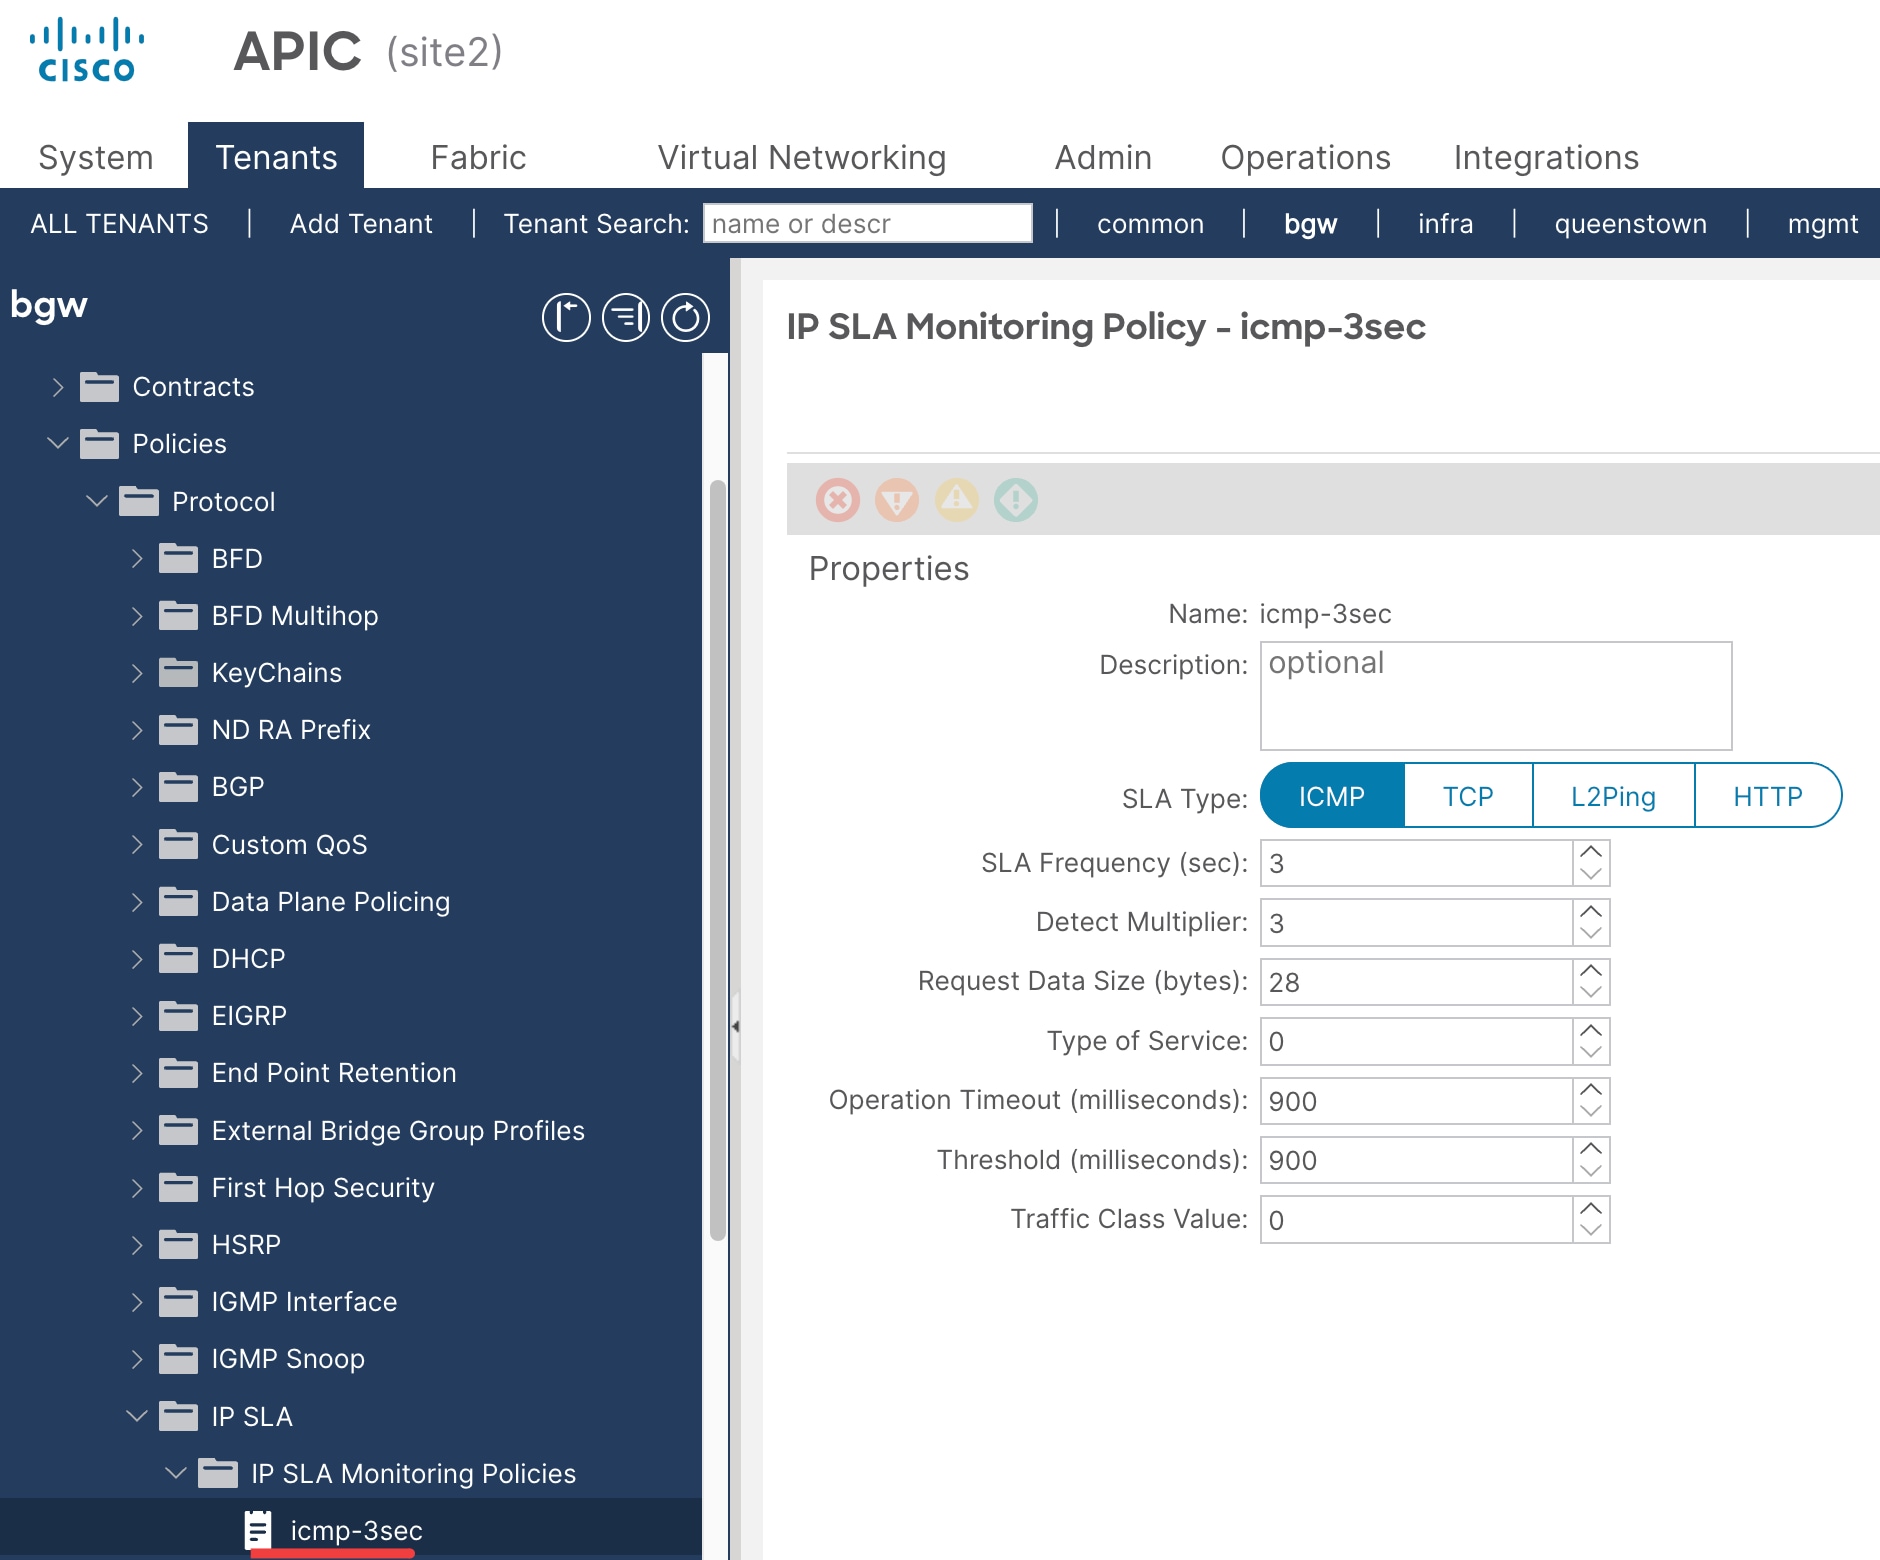Click the BGP folder icon
1880x1560 pixels.
click(179, 787)
